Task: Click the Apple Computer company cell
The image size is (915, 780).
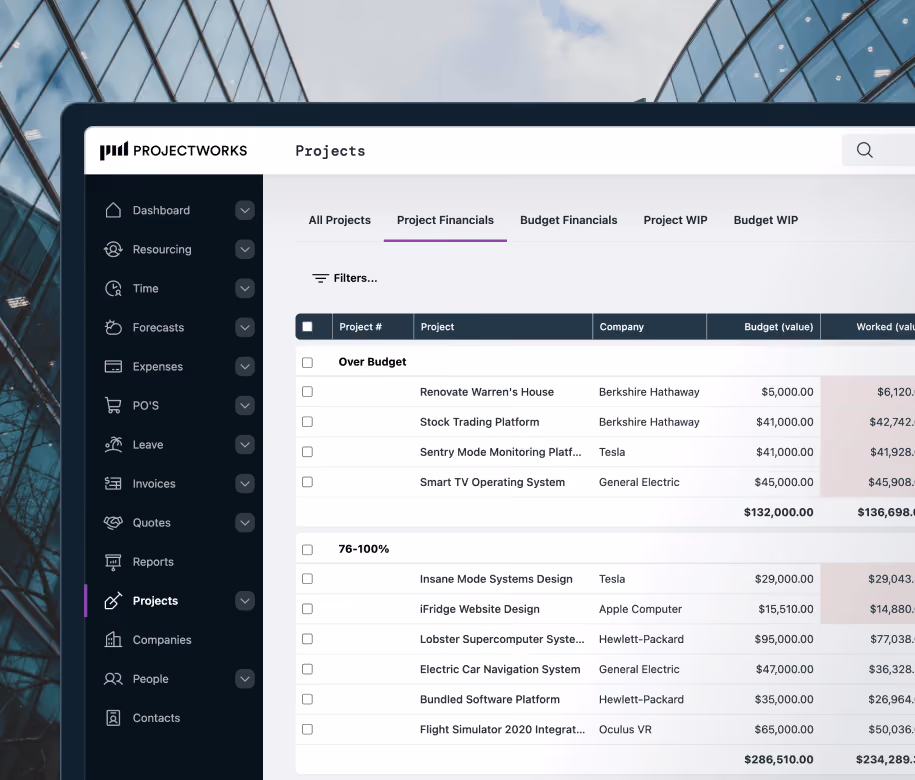Action: pos(640,609)
